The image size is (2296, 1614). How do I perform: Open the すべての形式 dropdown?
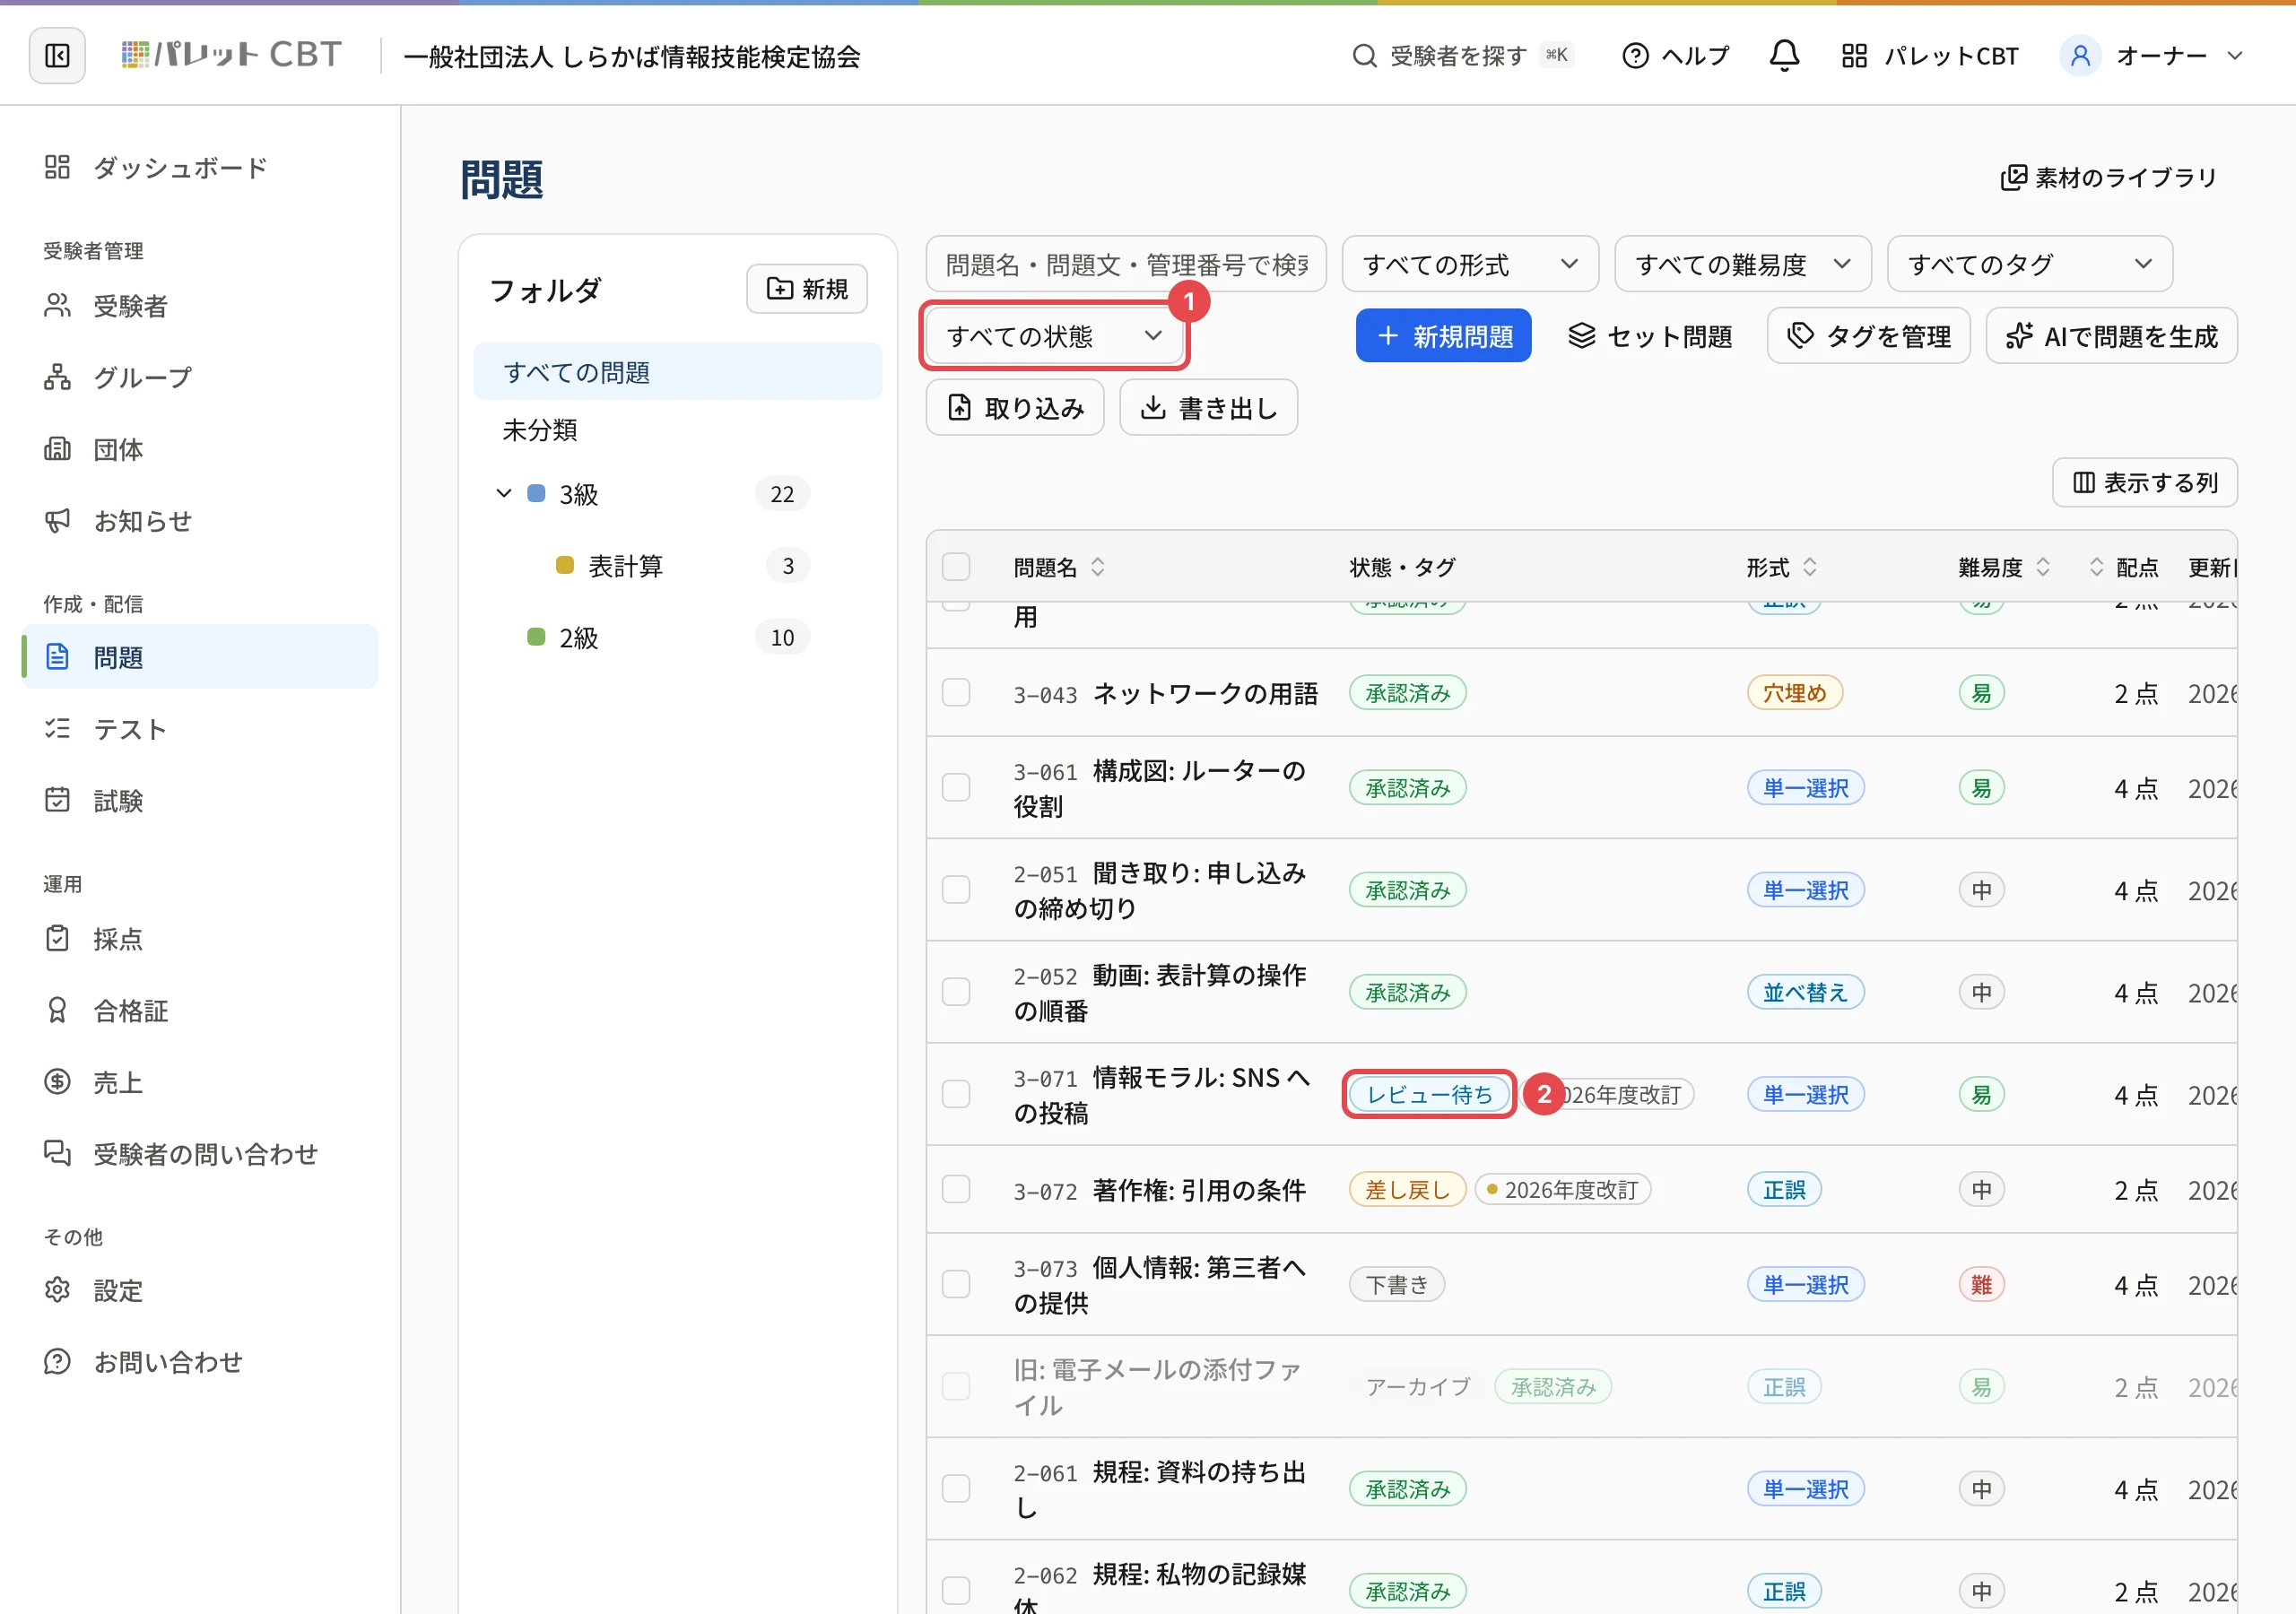(1470, 264)
